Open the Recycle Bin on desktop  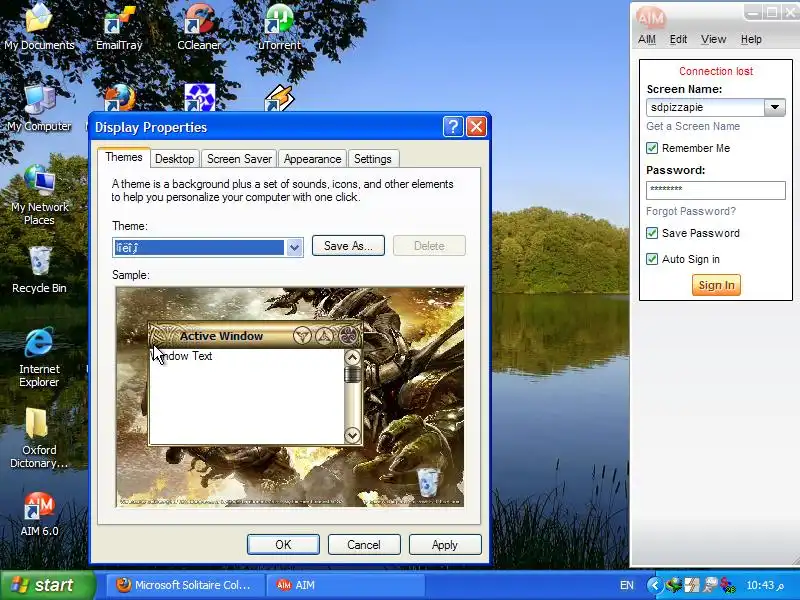point(39,270)
